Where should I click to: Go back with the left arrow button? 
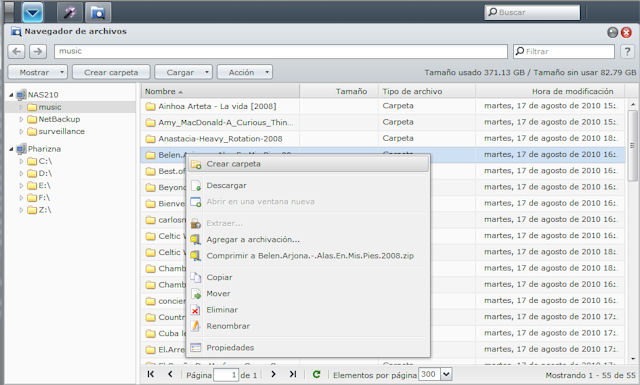coord(17,51)
